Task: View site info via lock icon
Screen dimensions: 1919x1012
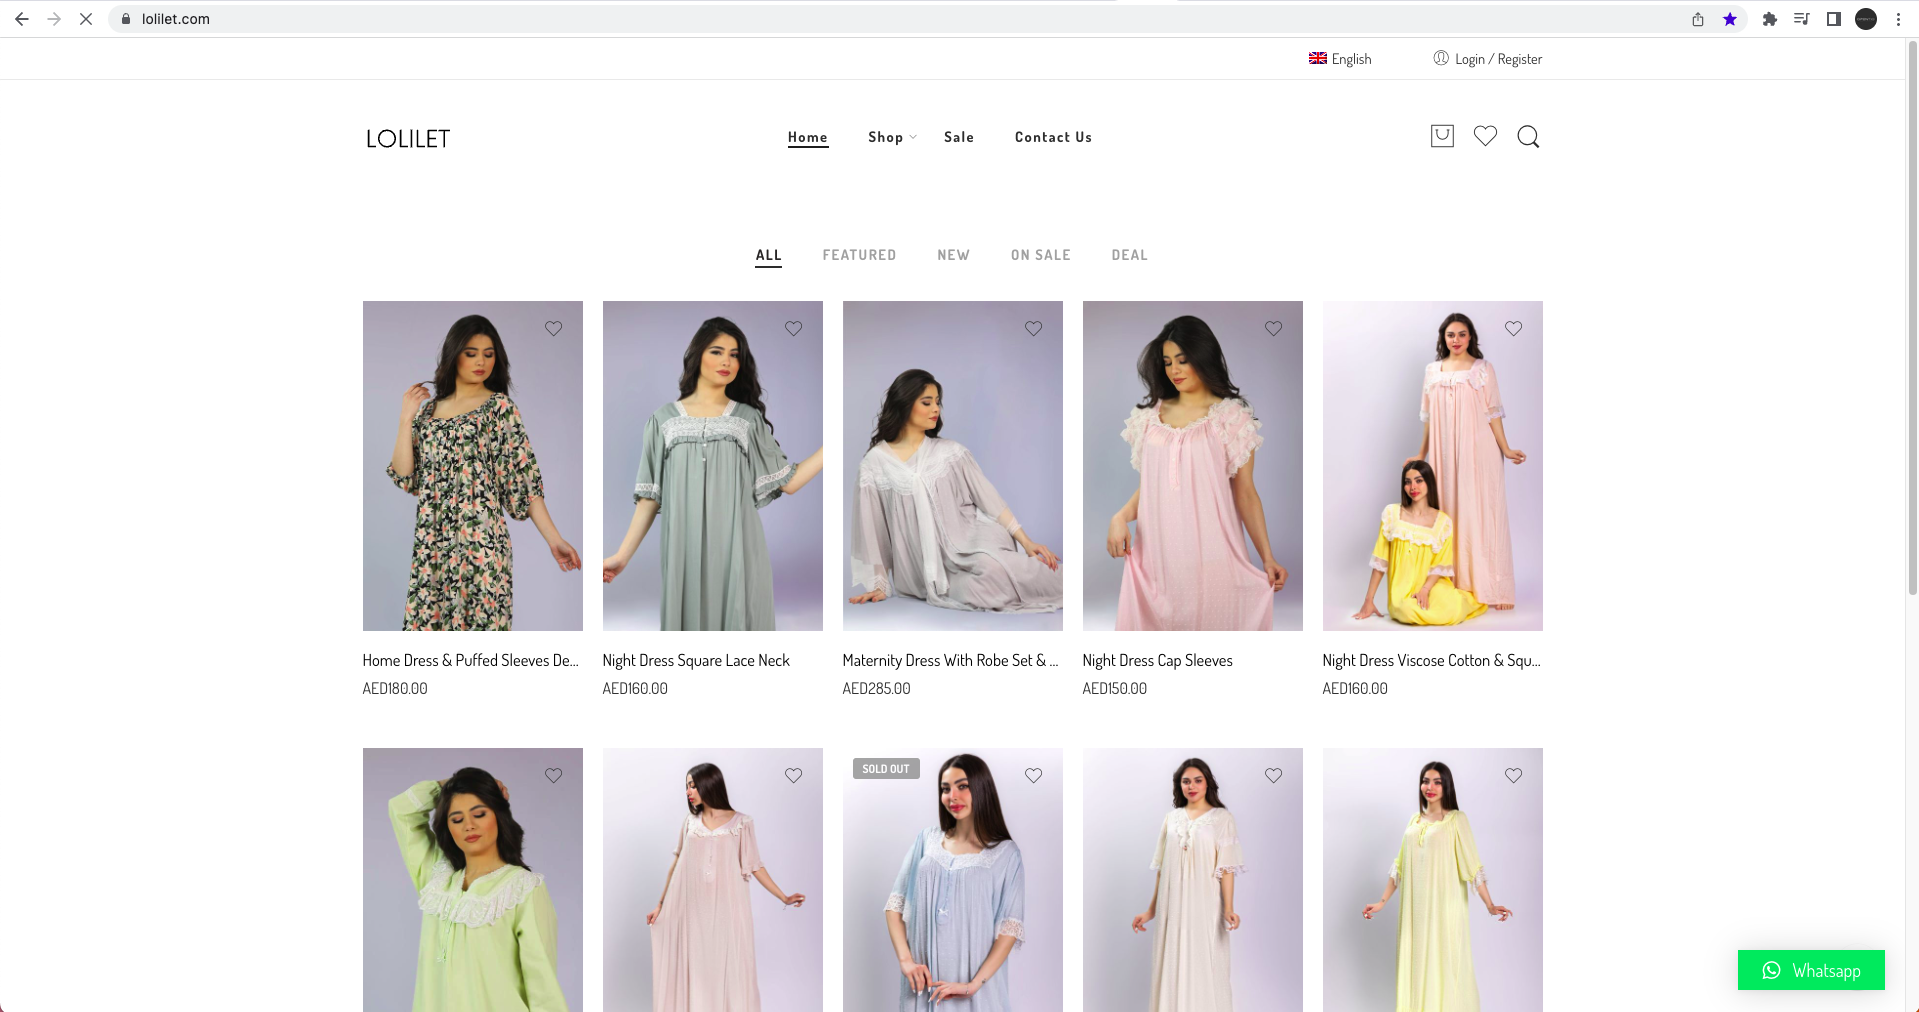Action: (x=126, y=19)
